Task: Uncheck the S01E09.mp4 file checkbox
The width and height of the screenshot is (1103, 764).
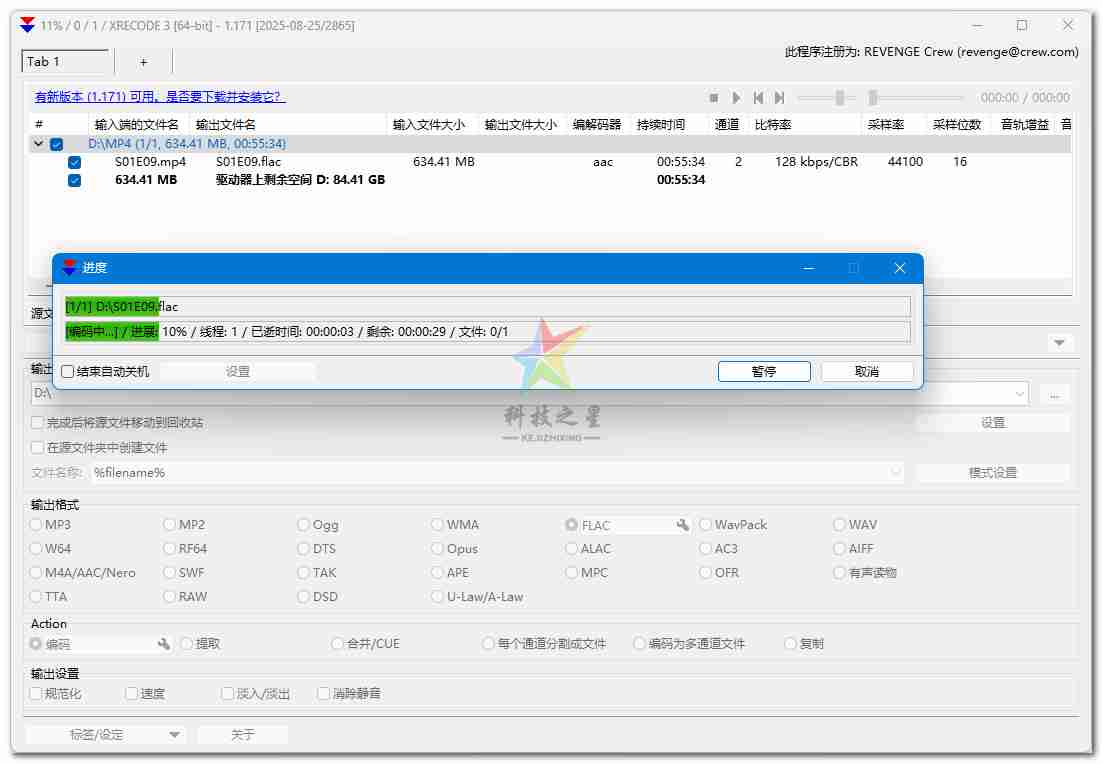Action: coord(75,162)
